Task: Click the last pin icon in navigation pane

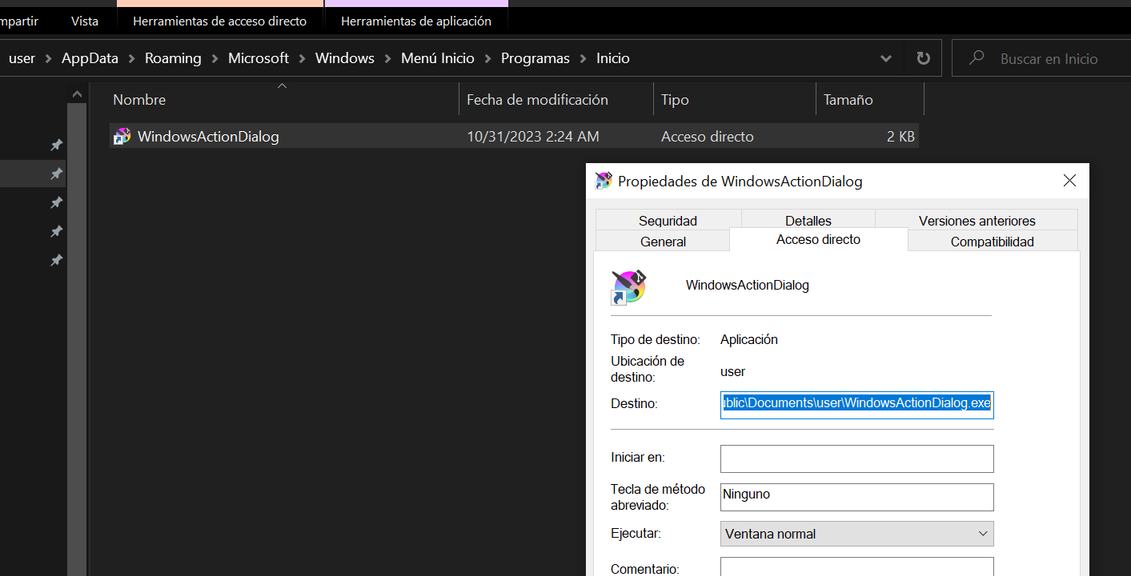Action: pyautogui.click(x=56, y=260)
